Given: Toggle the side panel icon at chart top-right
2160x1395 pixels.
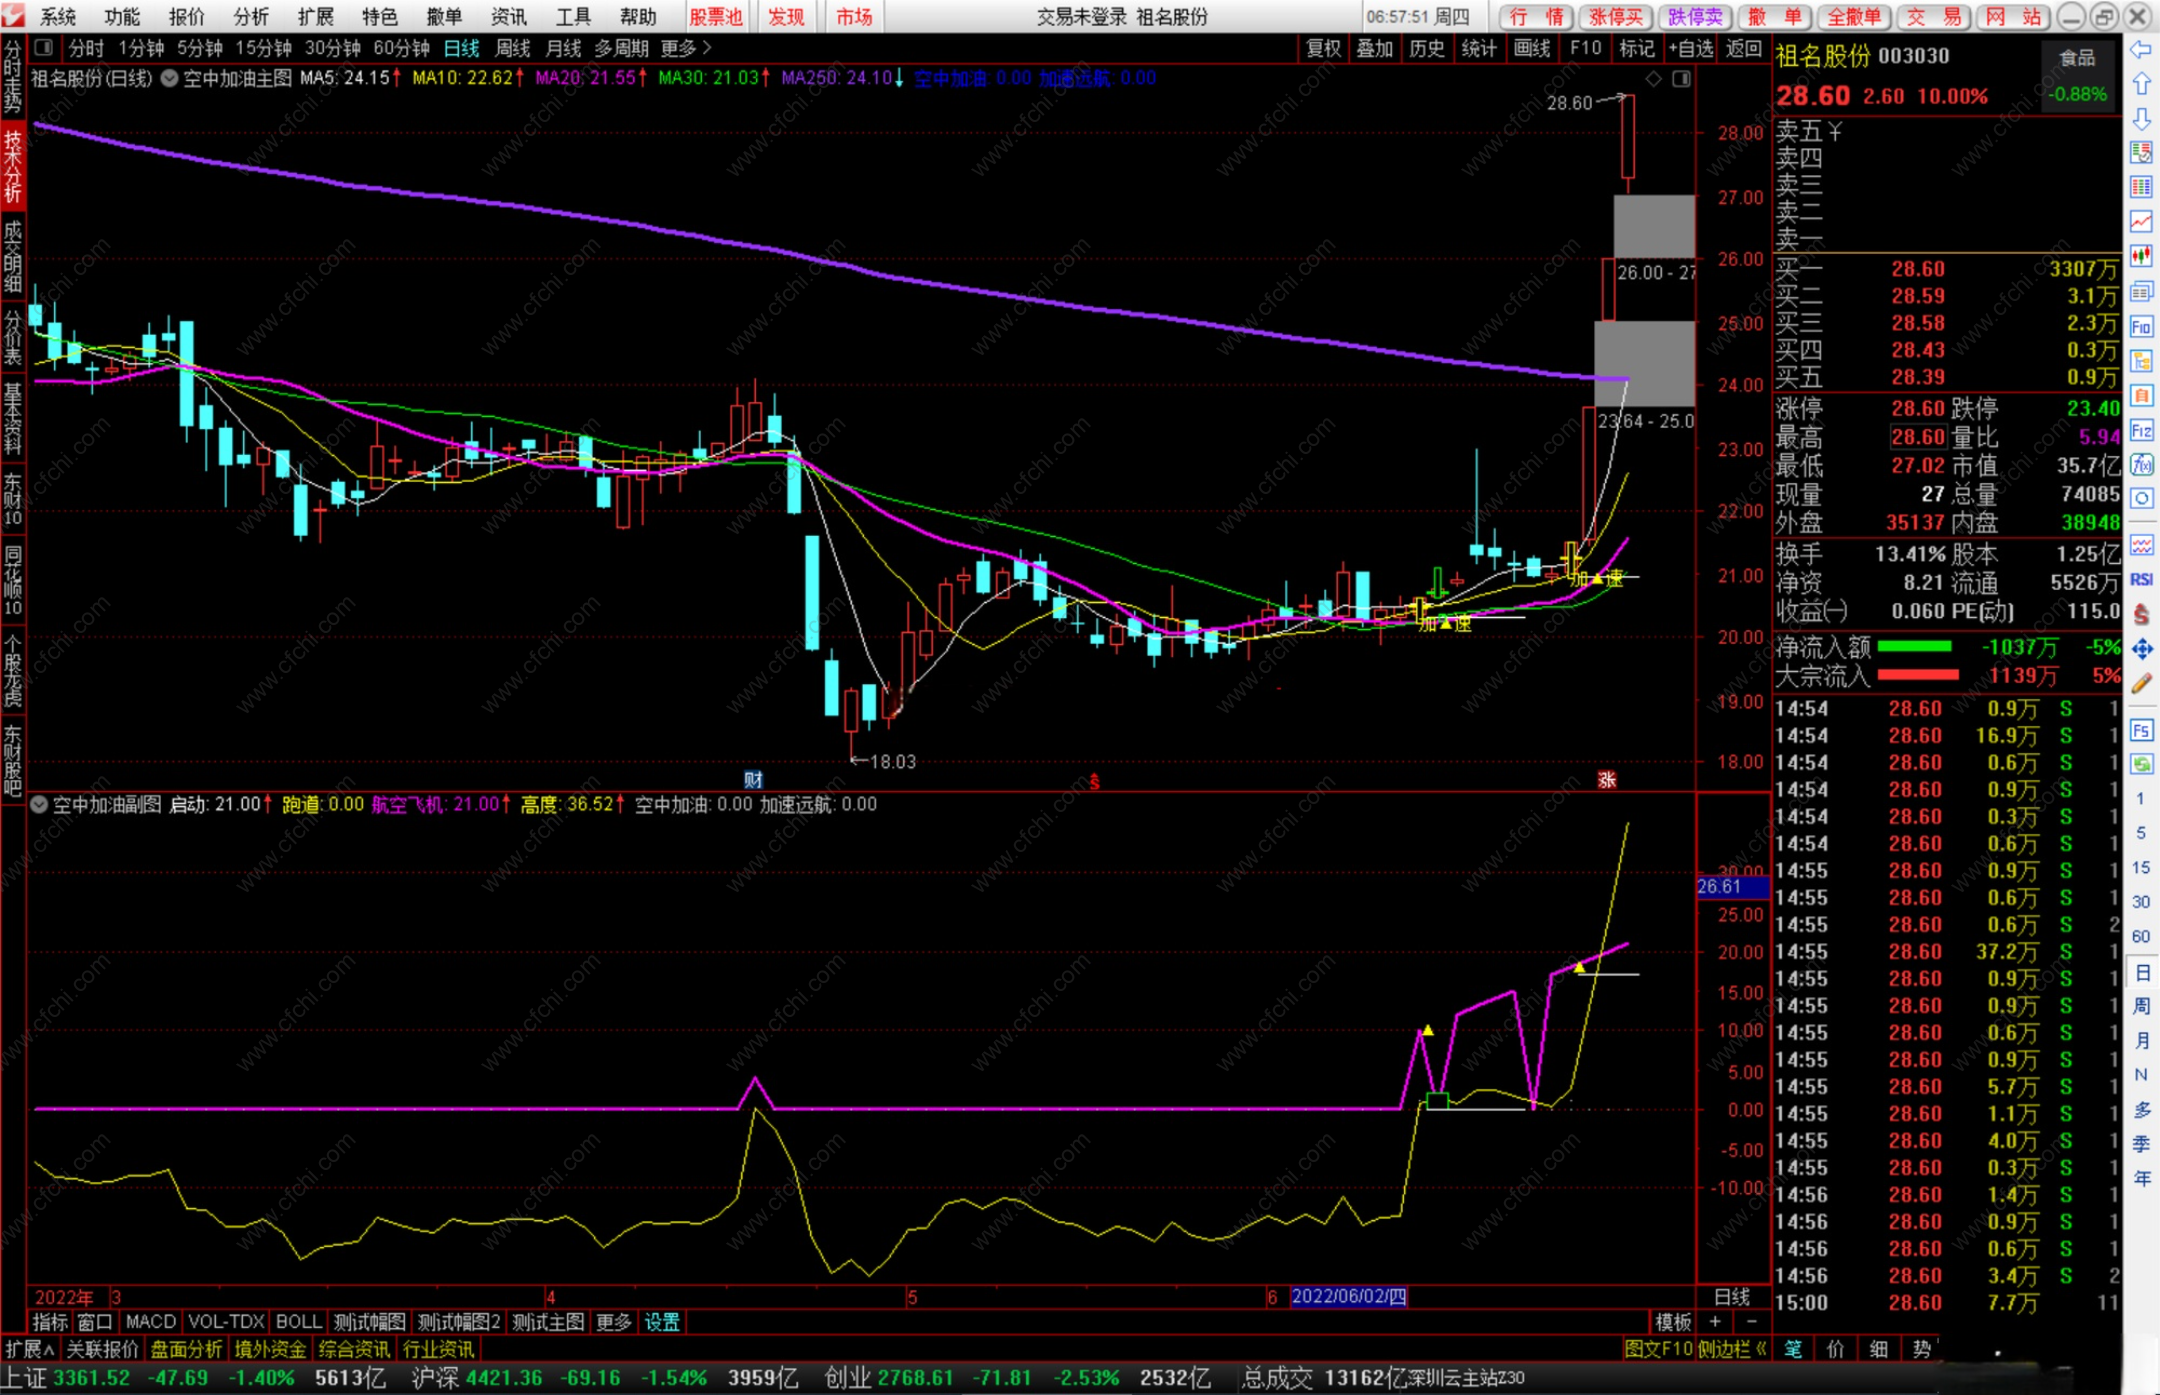Looking at the screenshot, I should click(1681, 79).
